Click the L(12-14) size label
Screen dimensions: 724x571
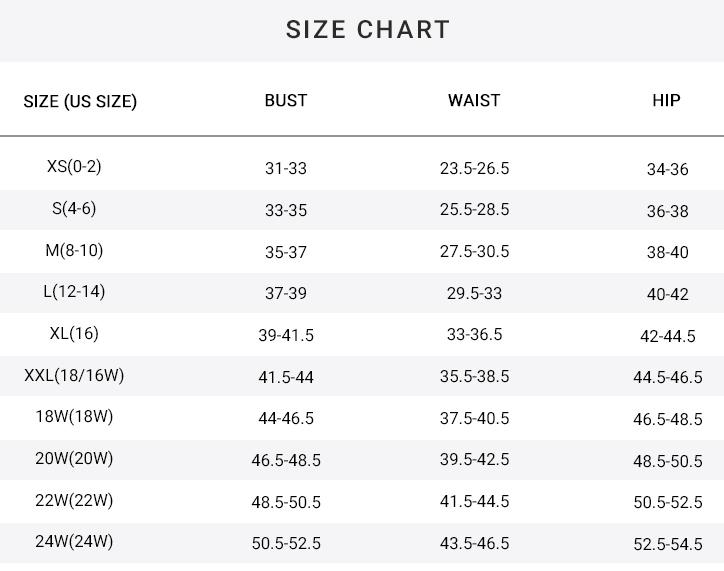[74, 291]
